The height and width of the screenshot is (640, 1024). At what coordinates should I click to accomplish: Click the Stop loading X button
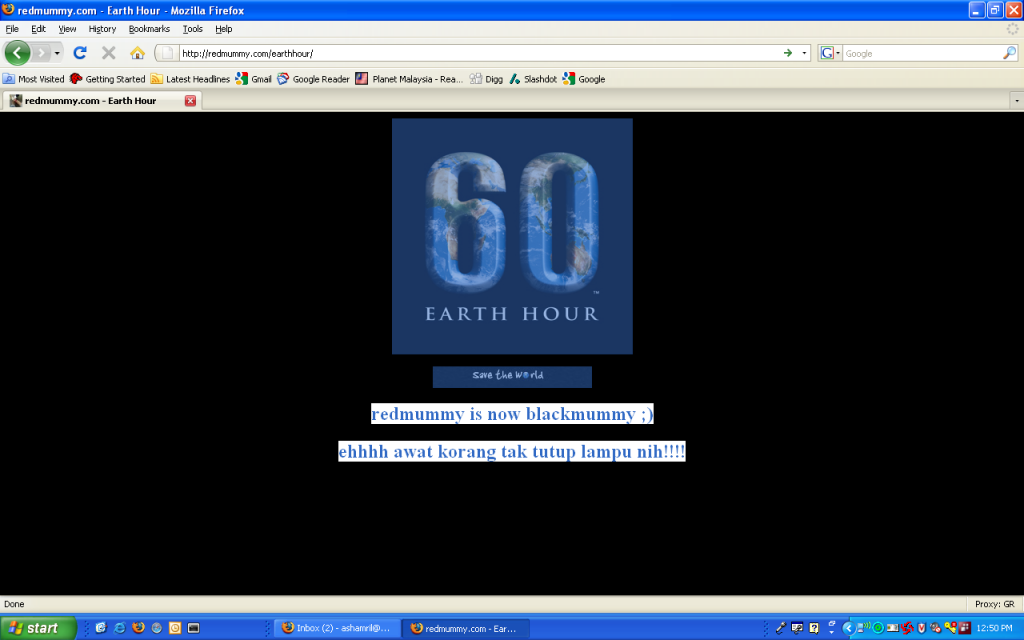108,53
